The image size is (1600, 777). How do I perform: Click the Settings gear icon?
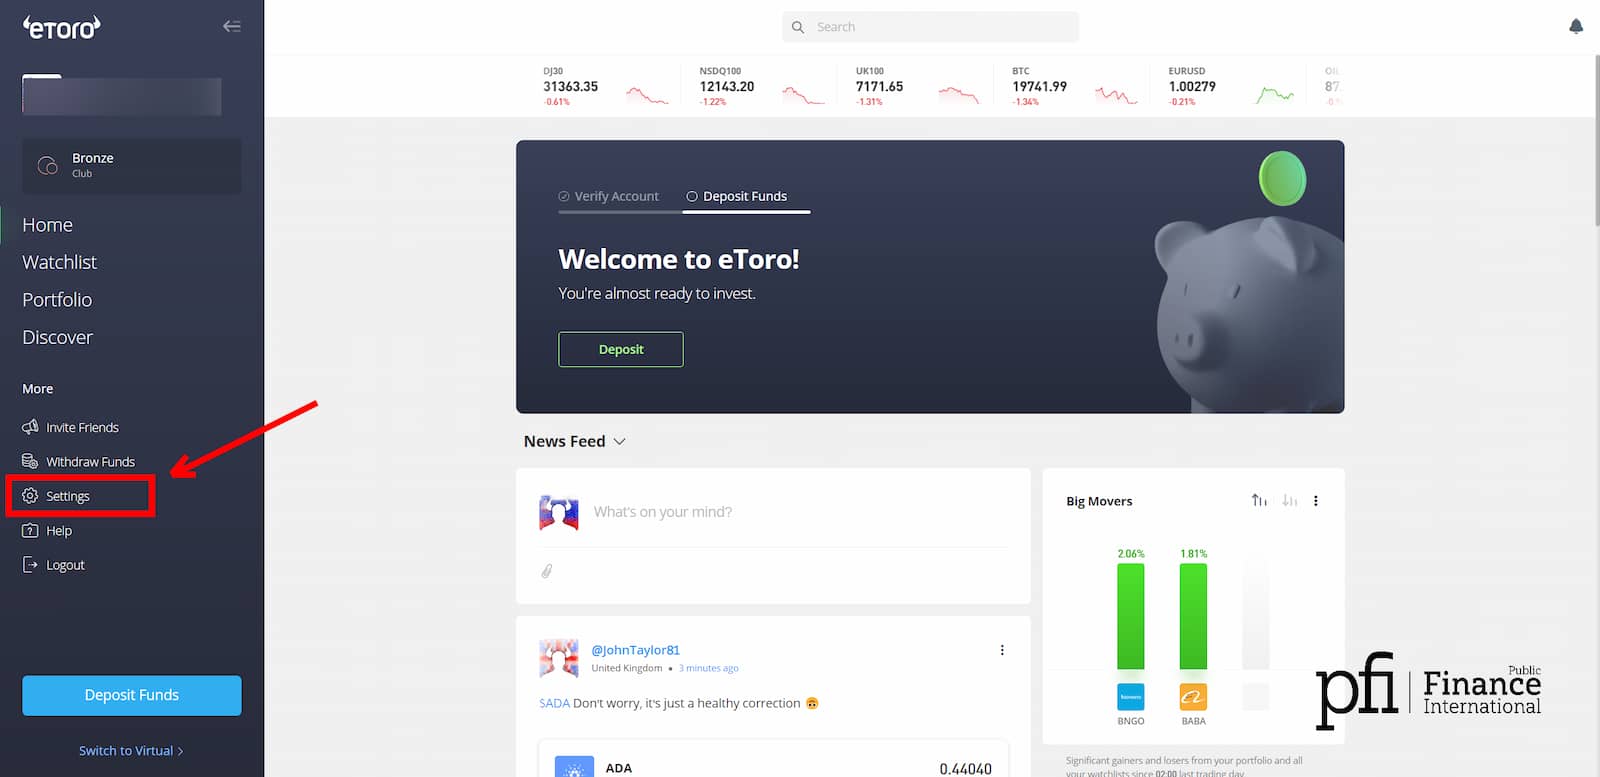click(30, 496)
